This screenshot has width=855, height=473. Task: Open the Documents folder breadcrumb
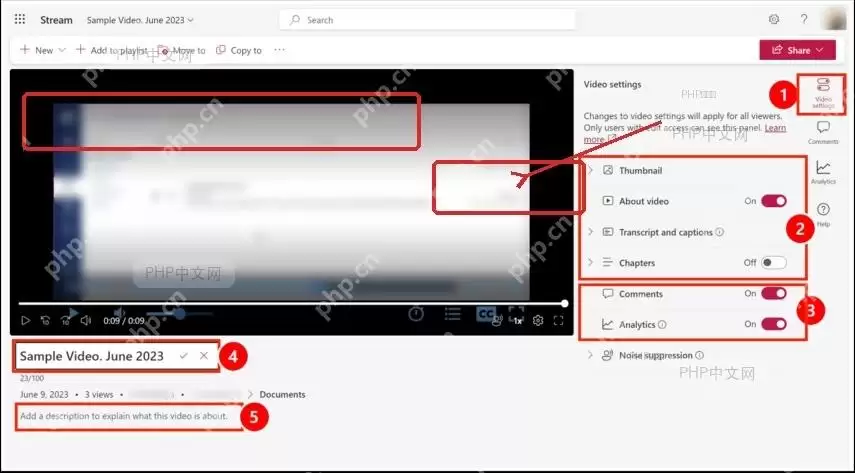[x=282, y=394]
